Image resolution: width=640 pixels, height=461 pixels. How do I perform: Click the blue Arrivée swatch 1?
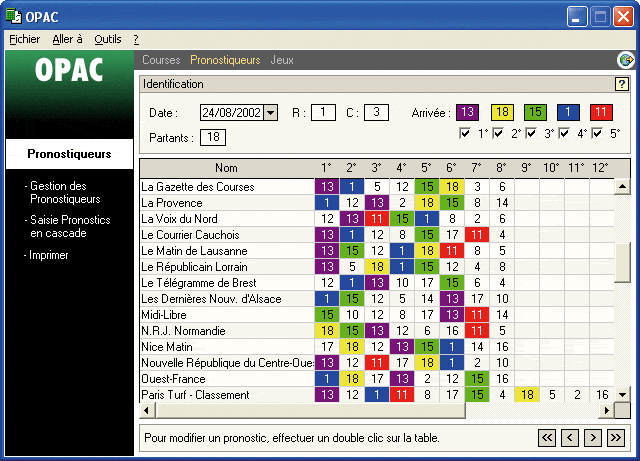568,112
